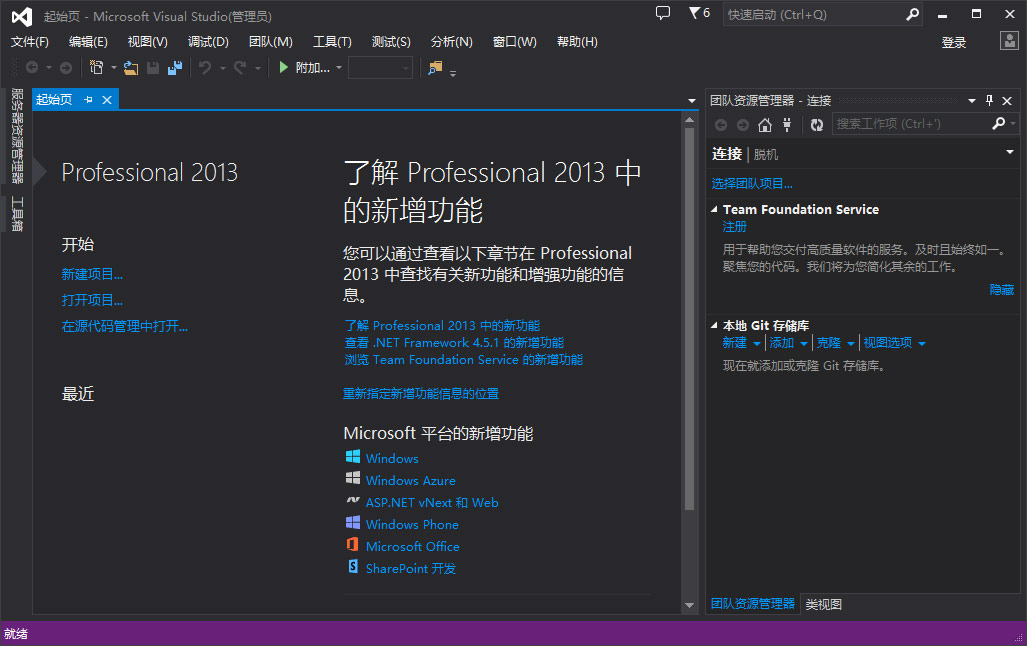This screenshot has height=646, width=1027.
Task: Refresh Team Explorer with the refresh icon
Action: click(x=816, y=124)
